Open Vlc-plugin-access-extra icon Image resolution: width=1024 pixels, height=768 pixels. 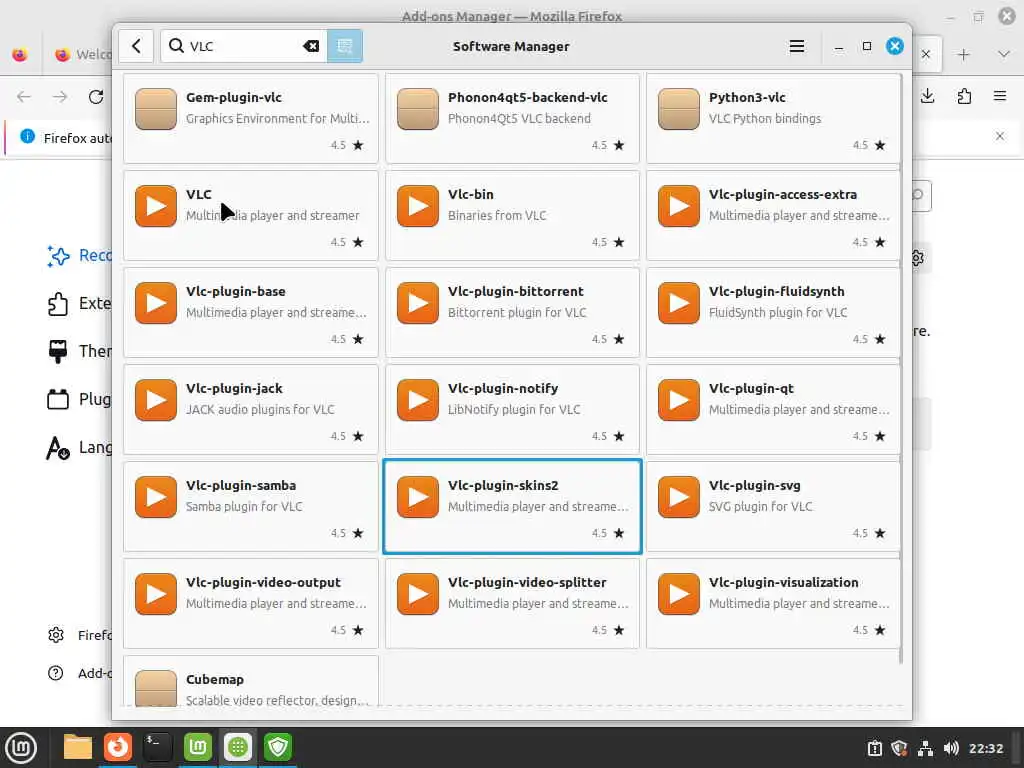click(679, 206)
